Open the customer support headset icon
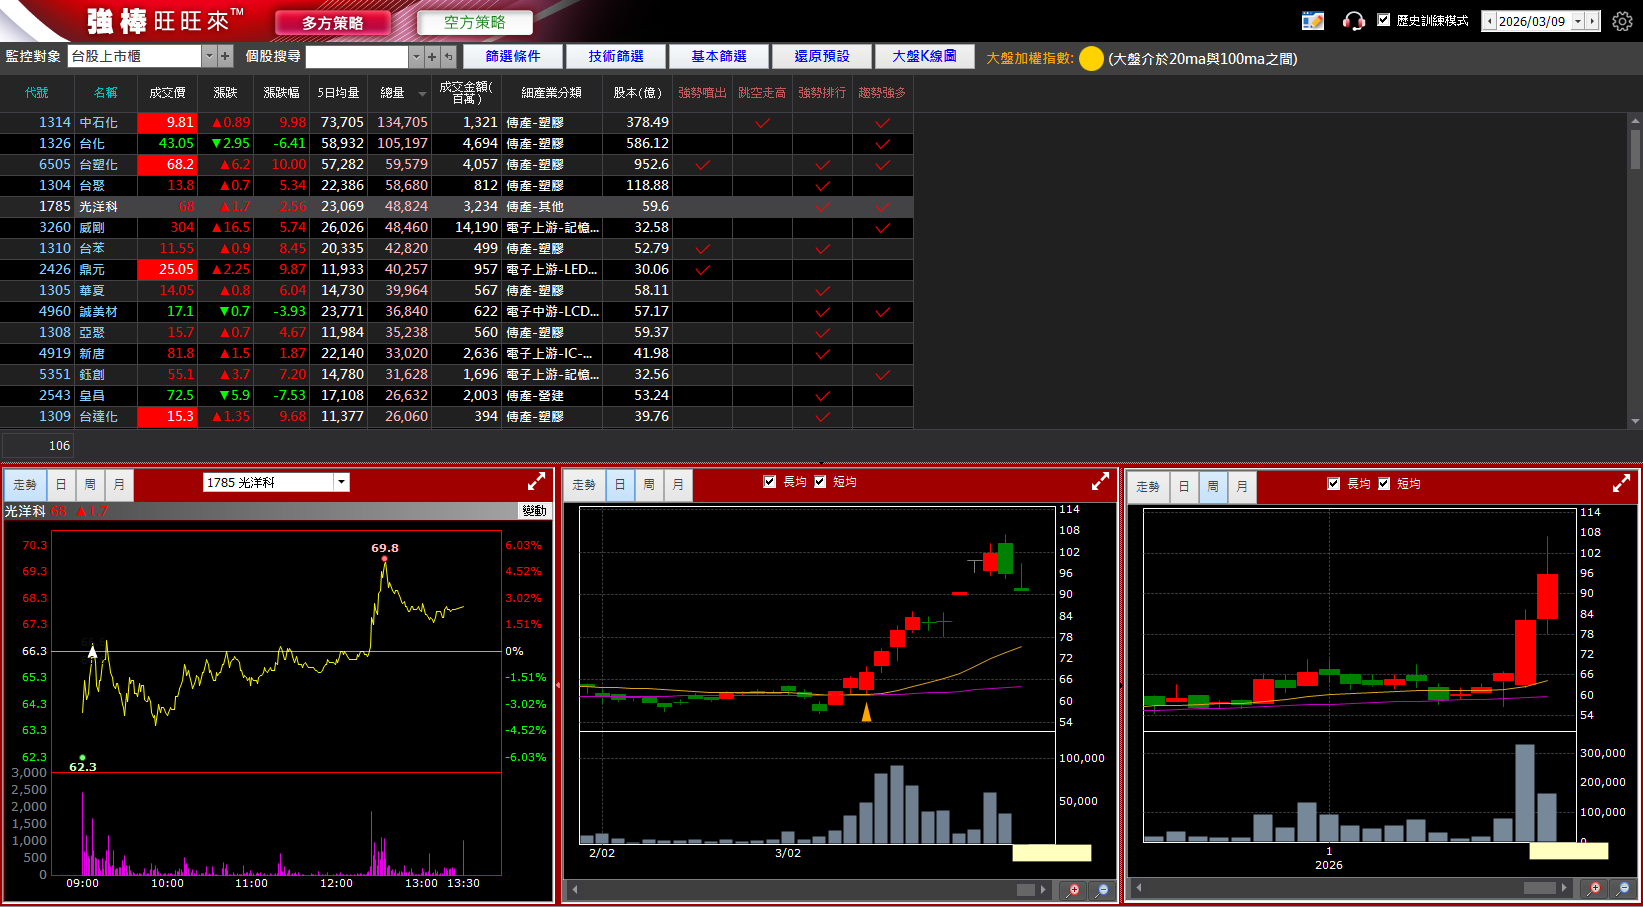The width and height of the screenshot is (1643, 907). (x=1353, y=21)
